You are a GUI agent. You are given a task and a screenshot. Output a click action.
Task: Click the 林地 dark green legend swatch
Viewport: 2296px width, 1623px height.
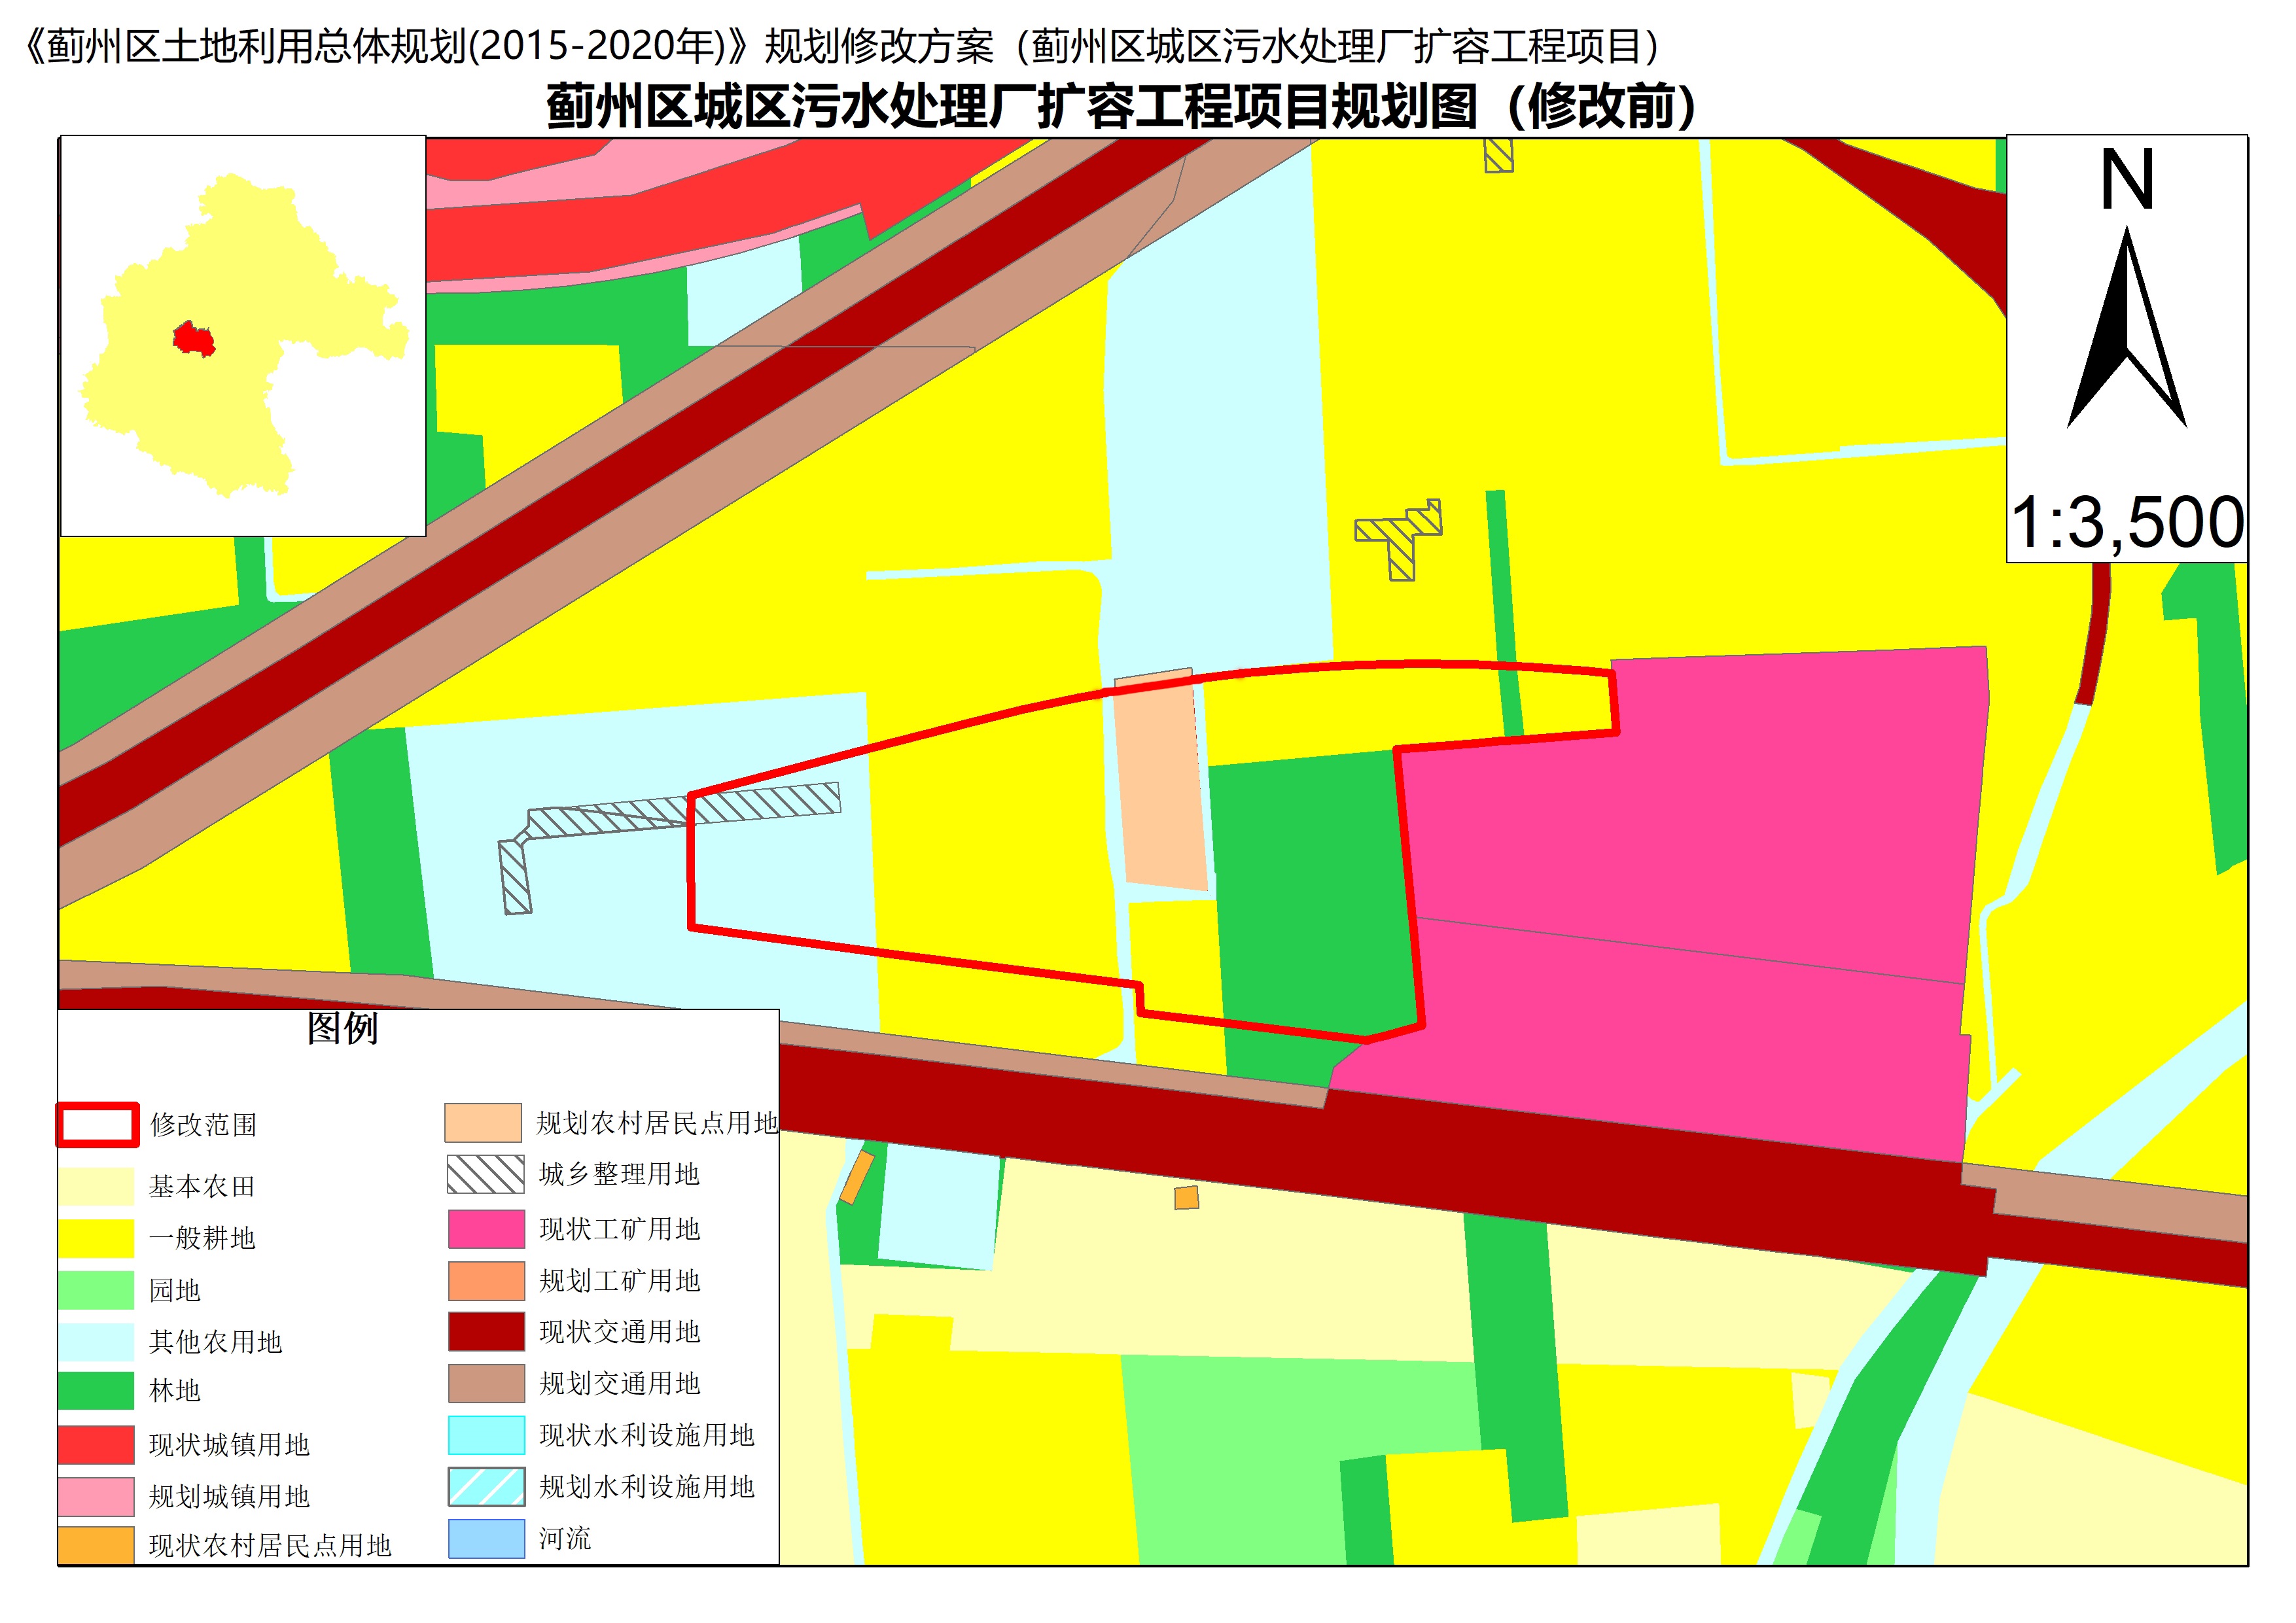(96, 1391)
